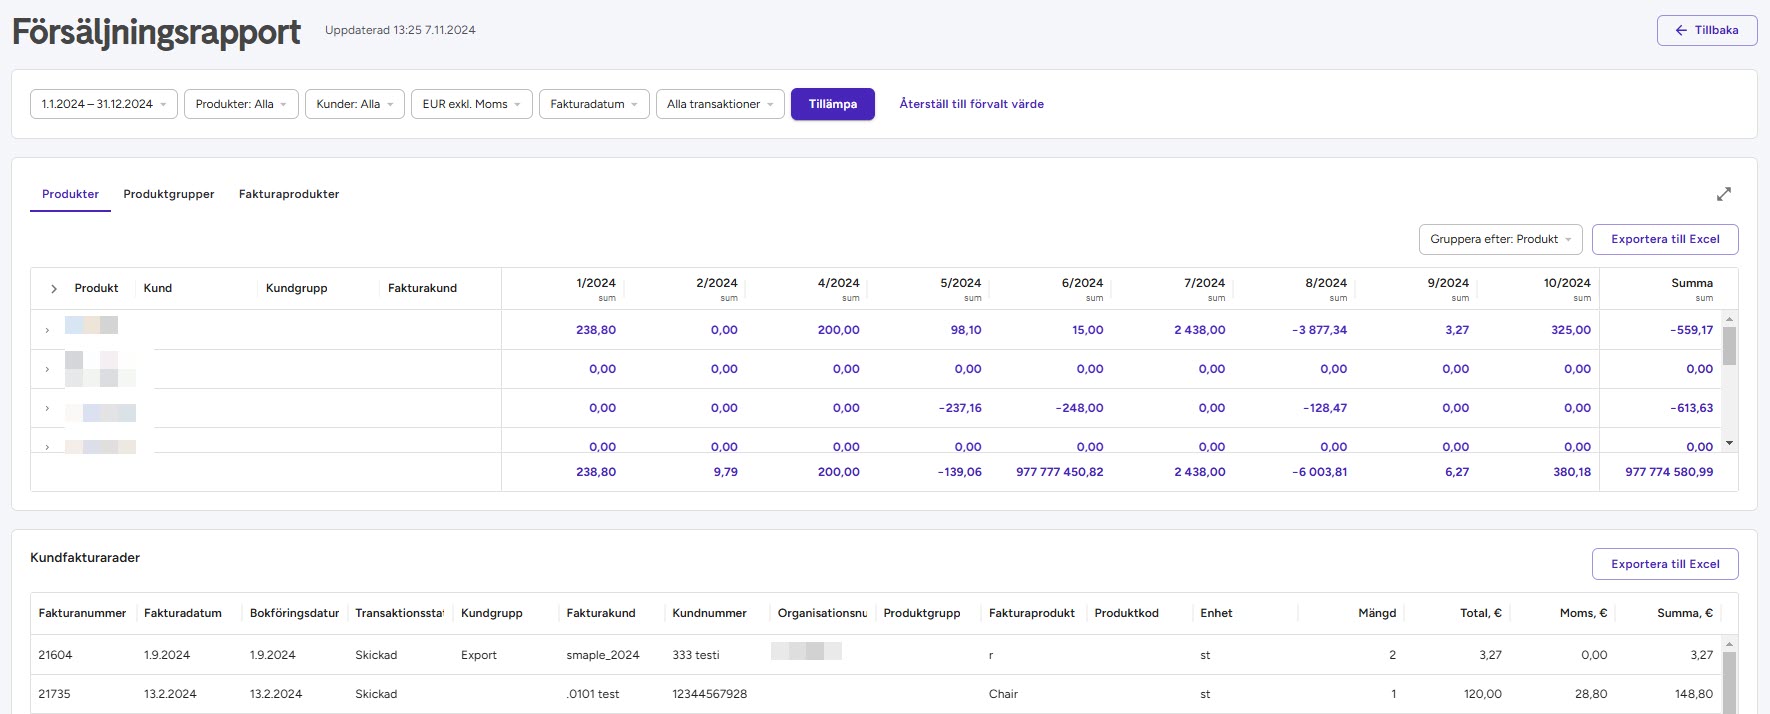Export the product table to Excel
Screen dimensions: 1770x714
point(1665,239)
